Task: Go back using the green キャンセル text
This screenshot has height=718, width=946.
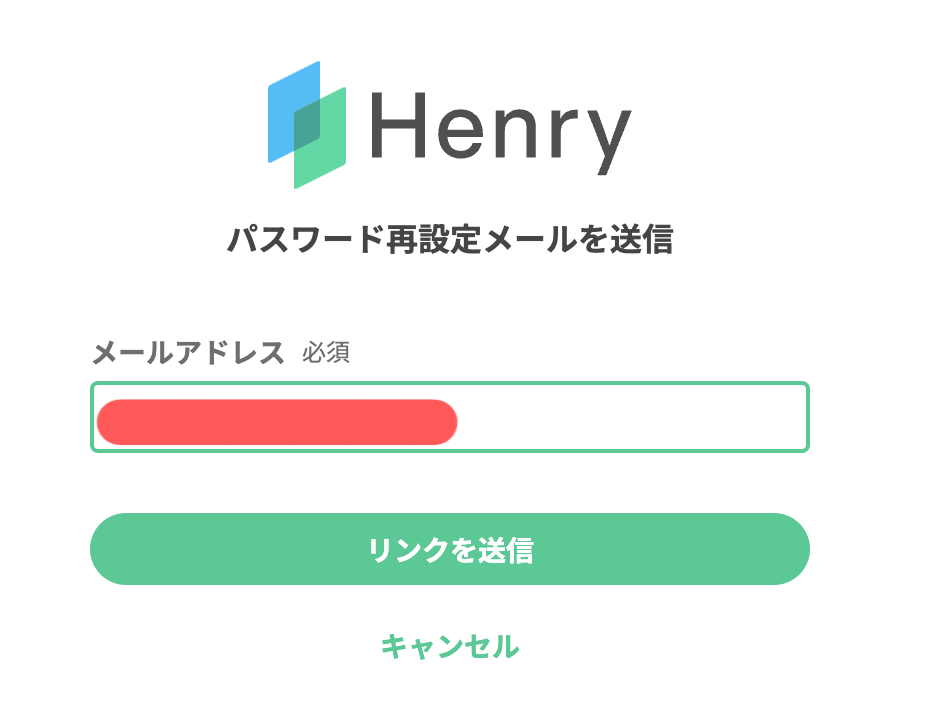Action: tap(449, 646)
